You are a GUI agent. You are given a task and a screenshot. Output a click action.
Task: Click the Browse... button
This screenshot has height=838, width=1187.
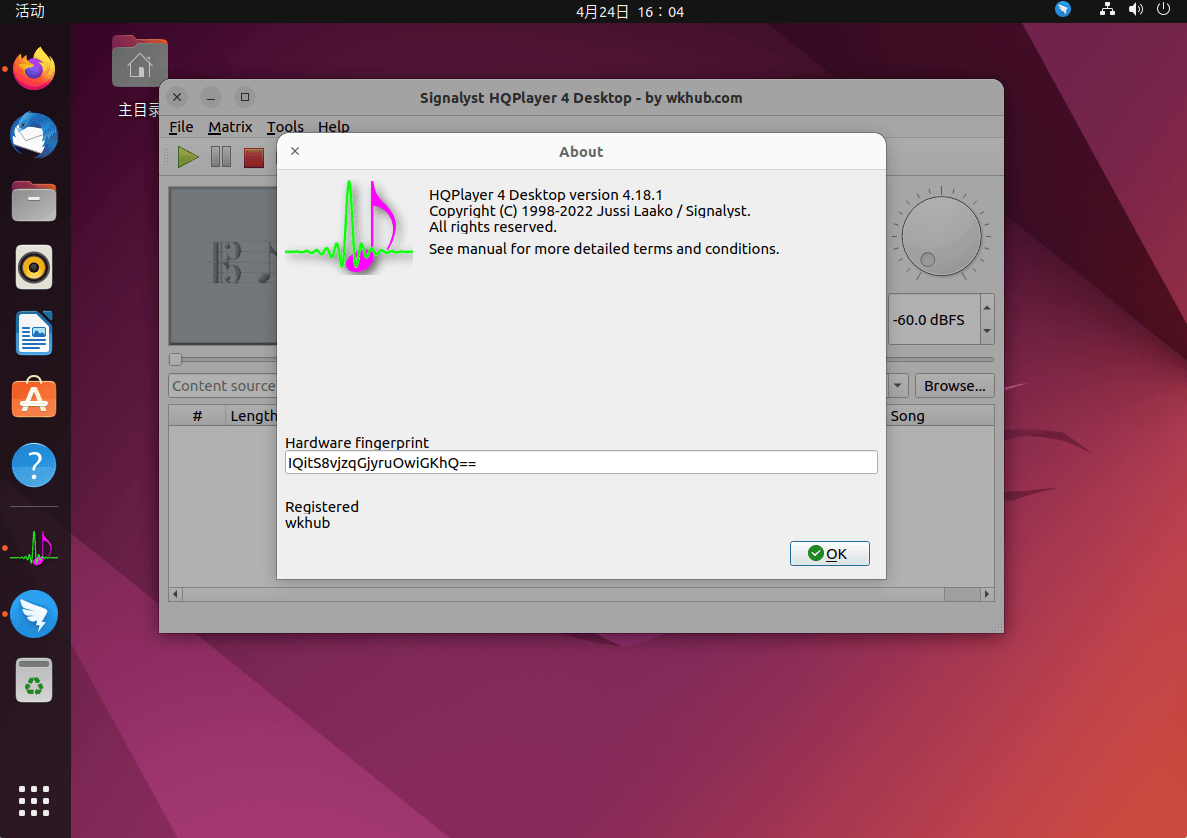point(954,385)
